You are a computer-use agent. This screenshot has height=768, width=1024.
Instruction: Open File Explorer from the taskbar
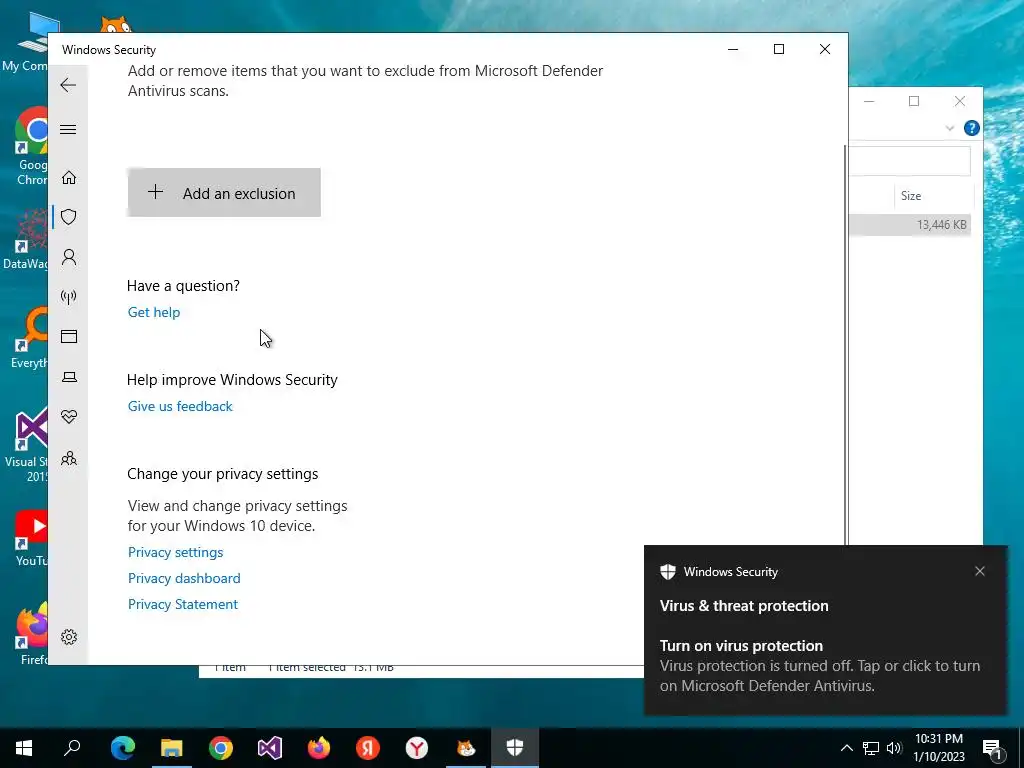tap(172, 748)
